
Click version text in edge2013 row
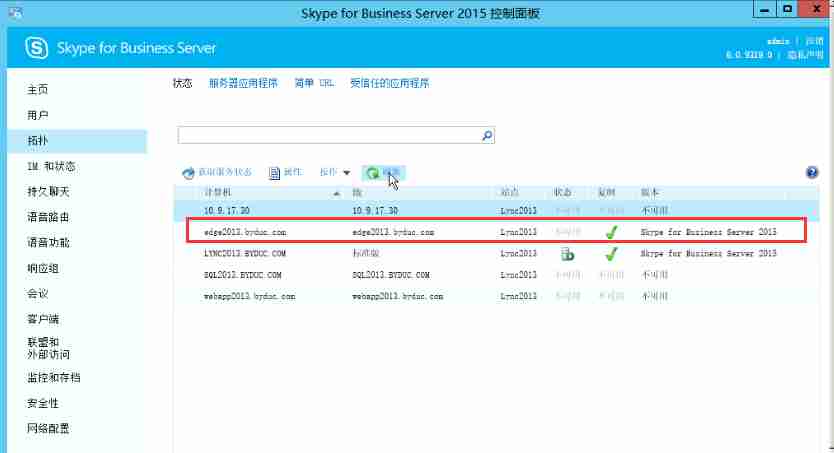point(708,232)
